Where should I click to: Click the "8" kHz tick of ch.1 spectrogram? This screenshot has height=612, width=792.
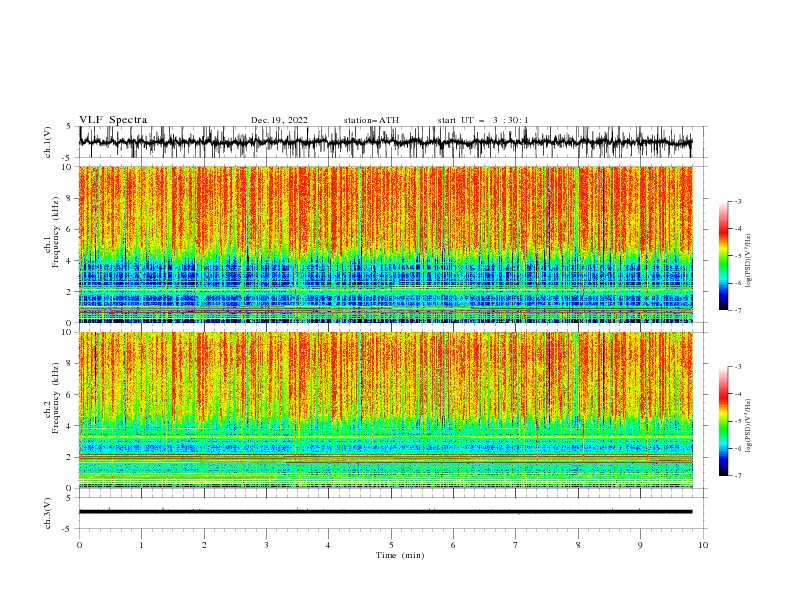coord(70,198)
